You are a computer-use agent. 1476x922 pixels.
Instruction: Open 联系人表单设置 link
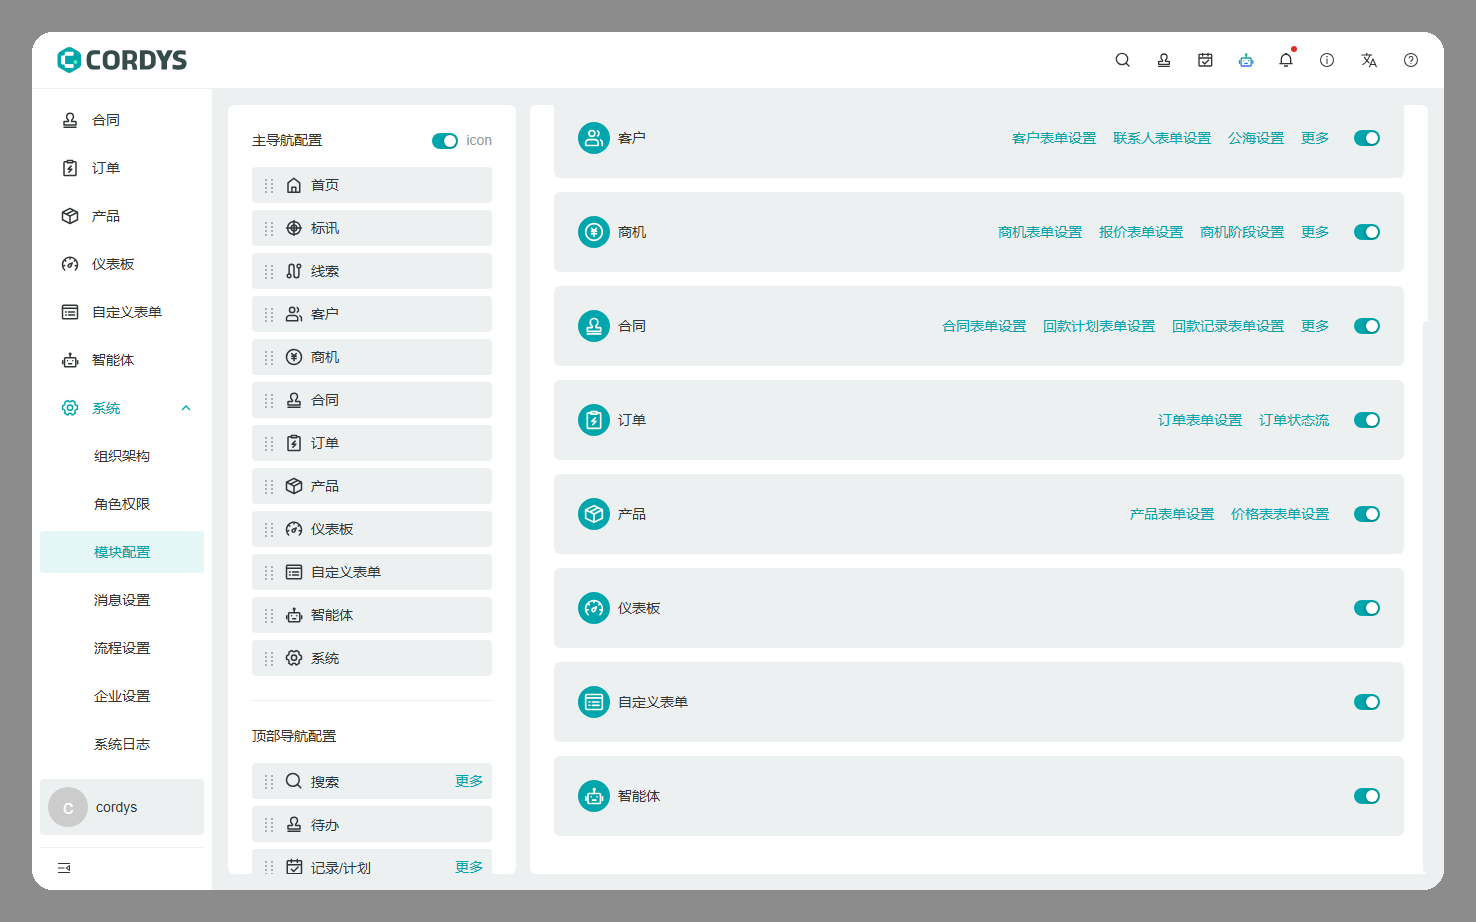coord(1162,138)
